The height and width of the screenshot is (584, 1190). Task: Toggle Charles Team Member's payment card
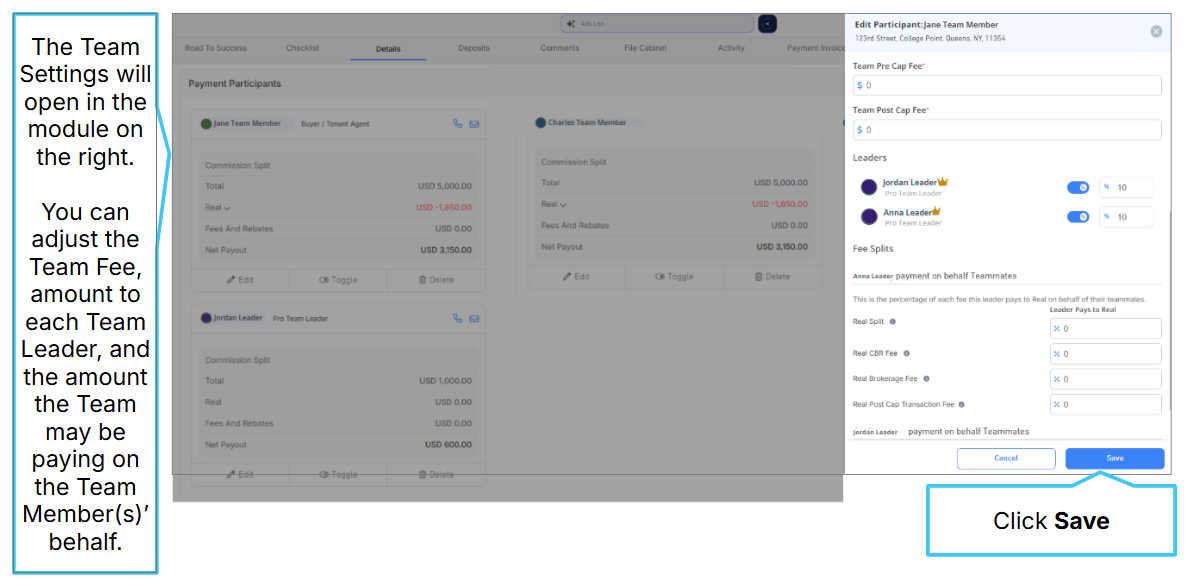674,277
